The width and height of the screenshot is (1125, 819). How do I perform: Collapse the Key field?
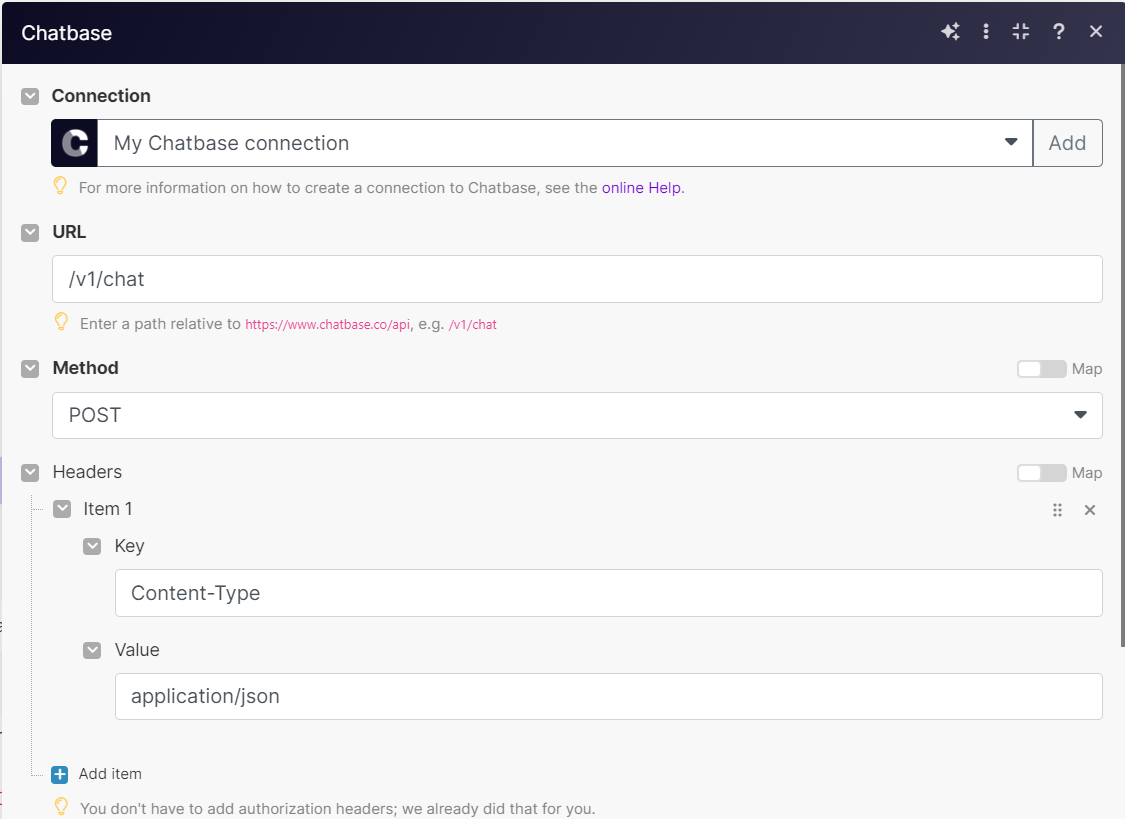(x=92, y=546)
